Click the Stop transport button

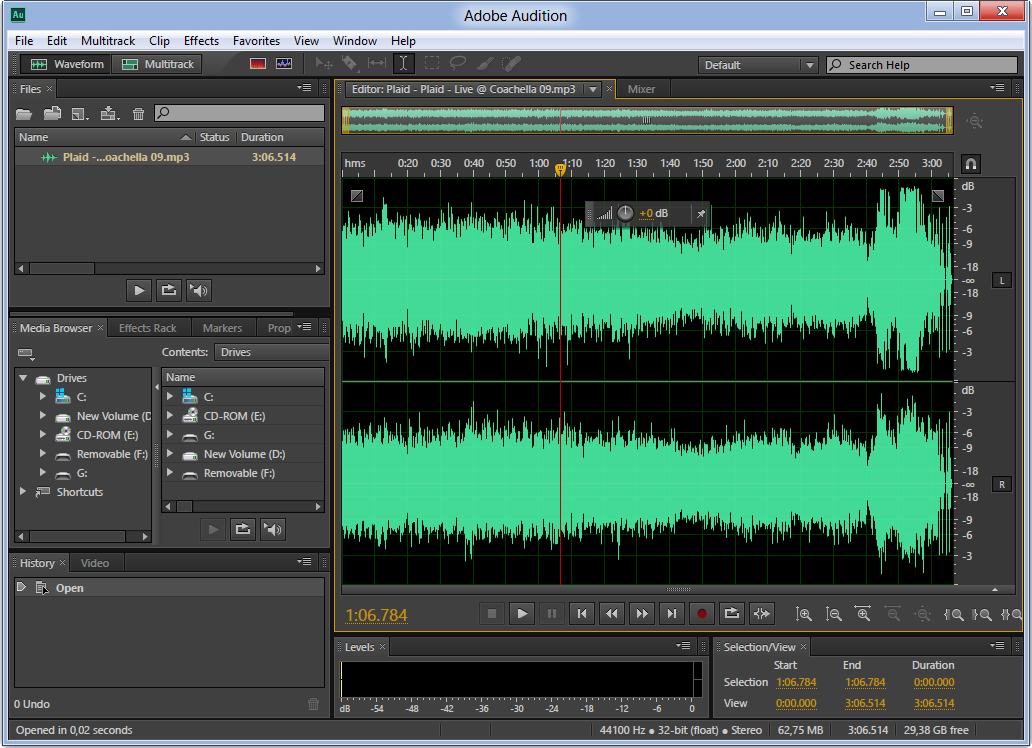click(491, 614)
